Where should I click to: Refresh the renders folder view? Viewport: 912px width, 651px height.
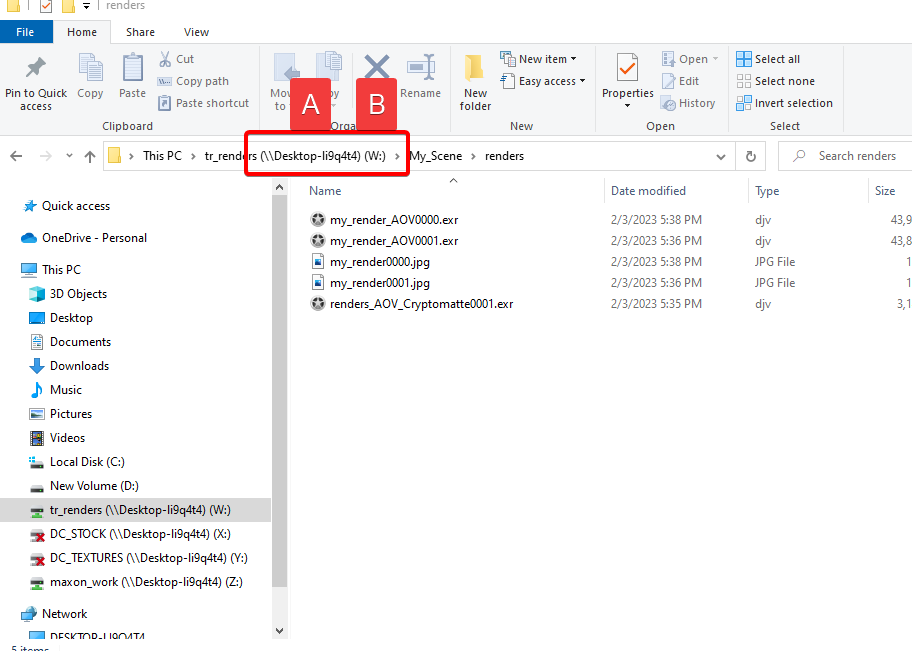pos(750,156)
